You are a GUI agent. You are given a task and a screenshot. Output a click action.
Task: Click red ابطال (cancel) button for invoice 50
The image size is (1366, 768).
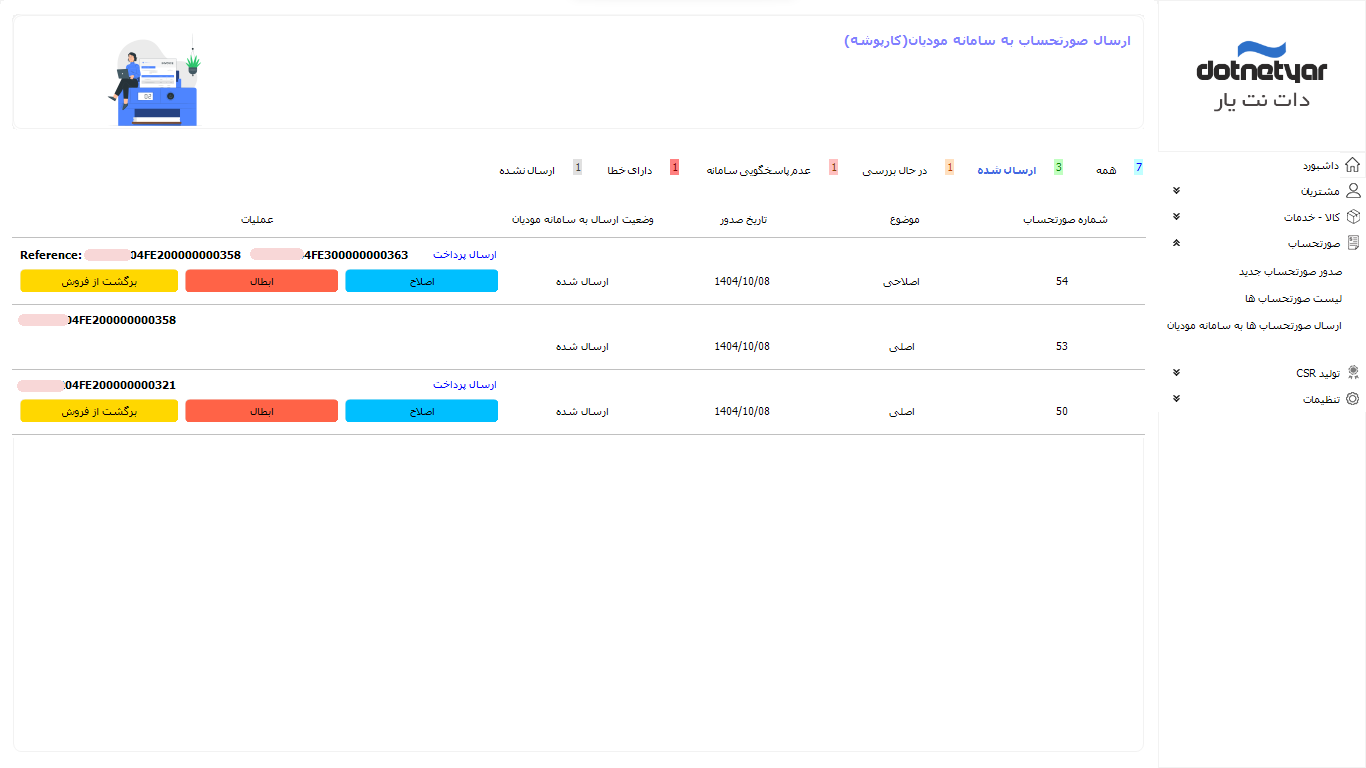tap(262, 411)
